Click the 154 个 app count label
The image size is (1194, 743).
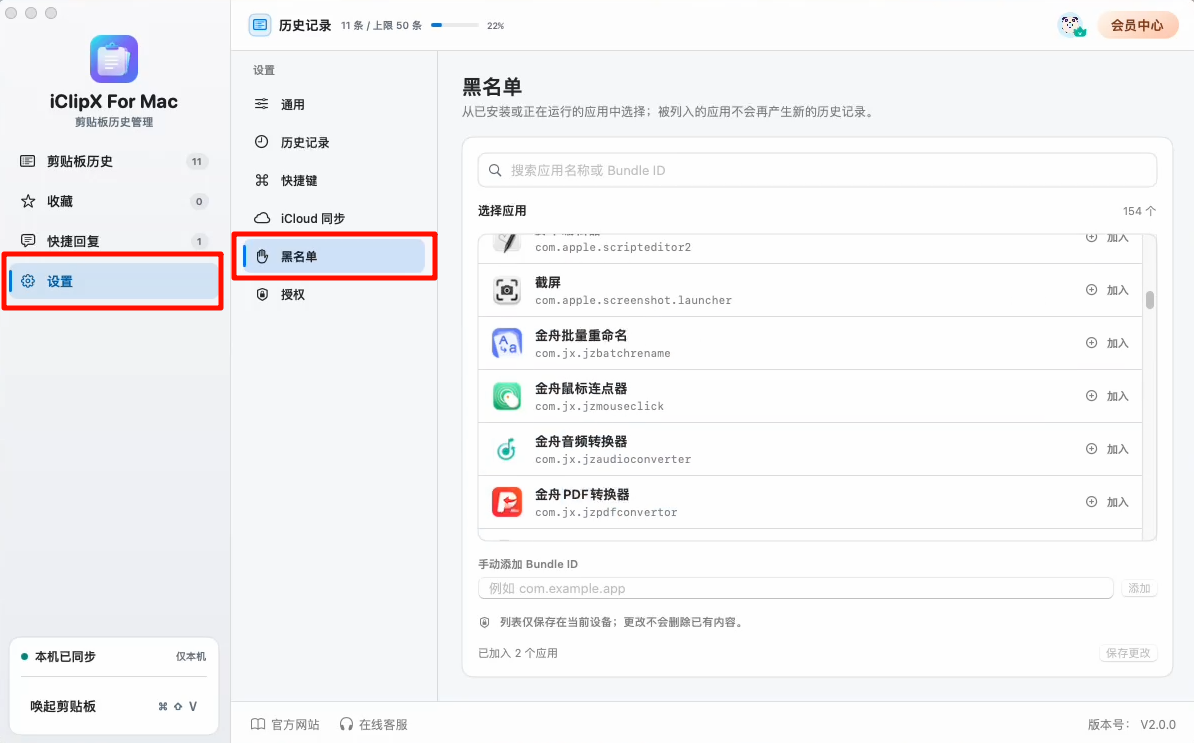point(1139,211)
